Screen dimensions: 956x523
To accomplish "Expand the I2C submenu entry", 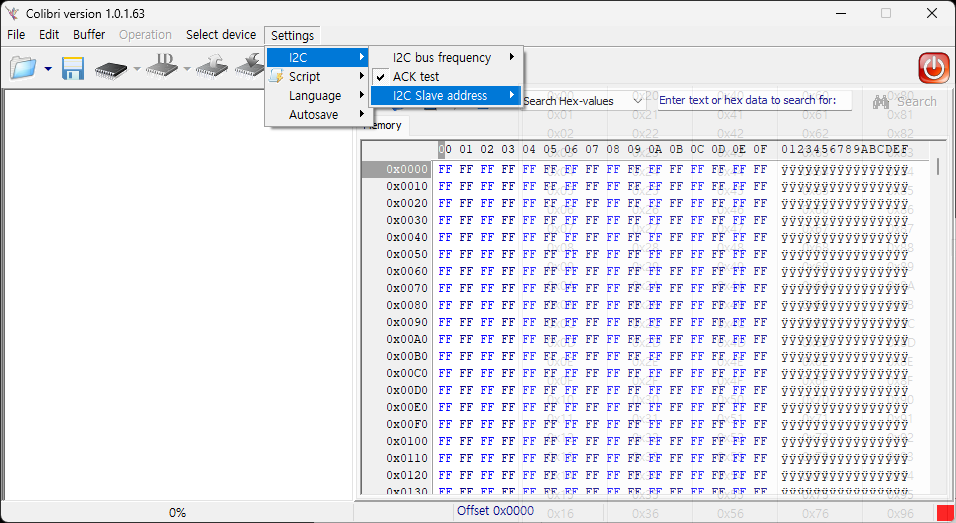I will click(x=317, y=57).
